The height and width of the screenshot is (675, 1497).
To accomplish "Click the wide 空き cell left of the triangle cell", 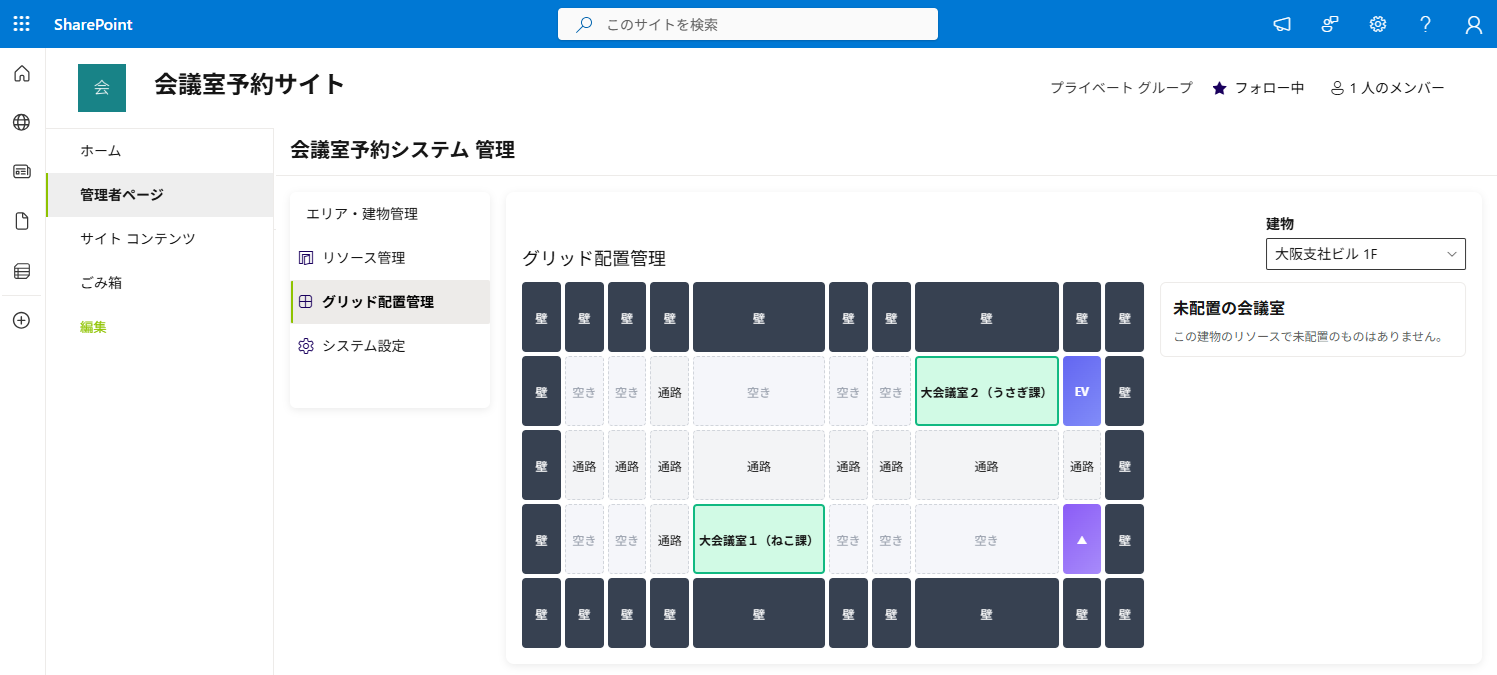I will pyautogui.click(x=987, y=539).
